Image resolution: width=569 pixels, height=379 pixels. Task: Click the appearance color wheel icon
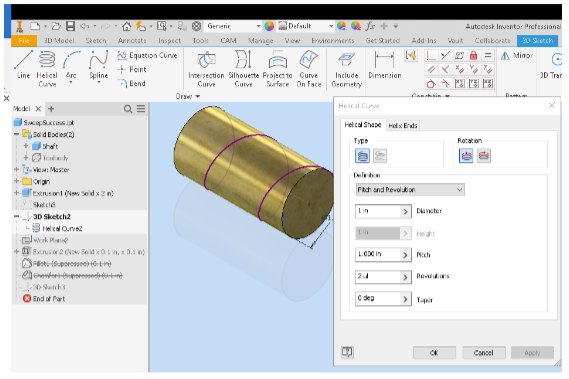point(269,26)
